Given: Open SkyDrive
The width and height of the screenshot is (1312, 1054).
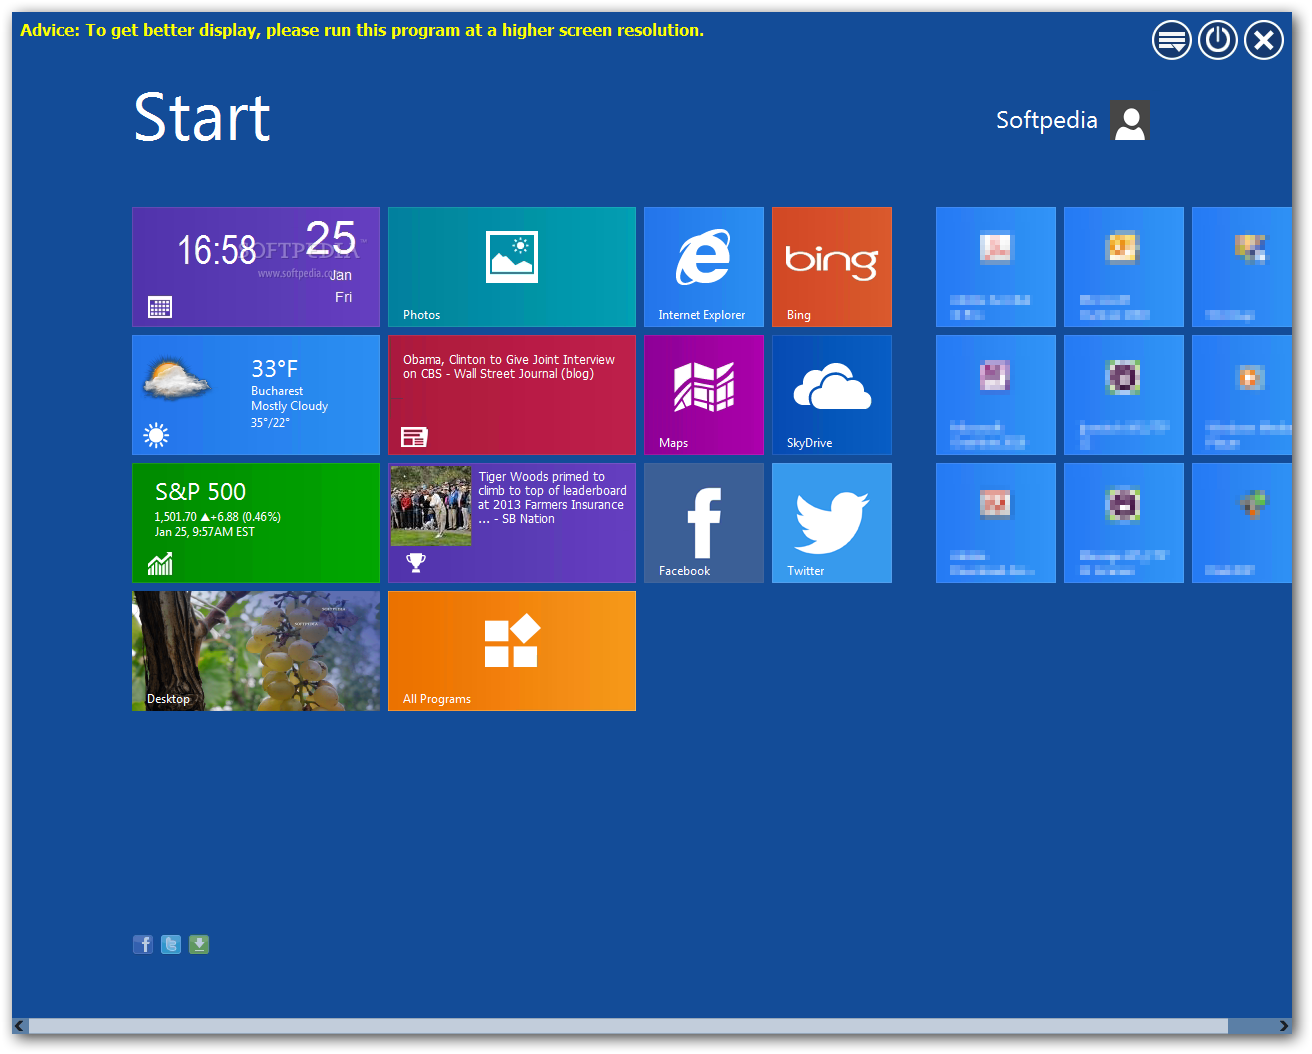Looking at the screenshot, I should [x=831, y=395].
